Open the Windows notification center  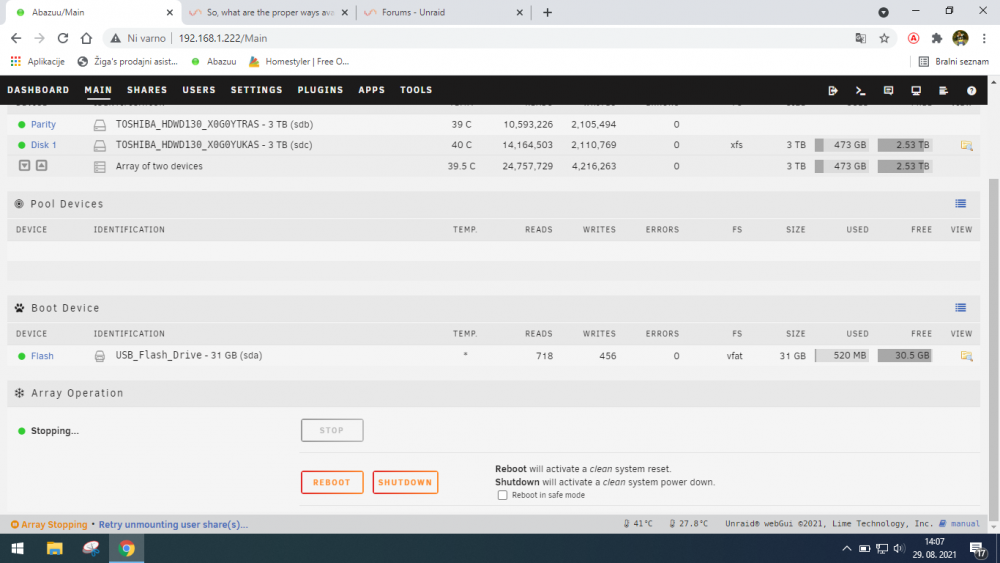pos(978,548)
